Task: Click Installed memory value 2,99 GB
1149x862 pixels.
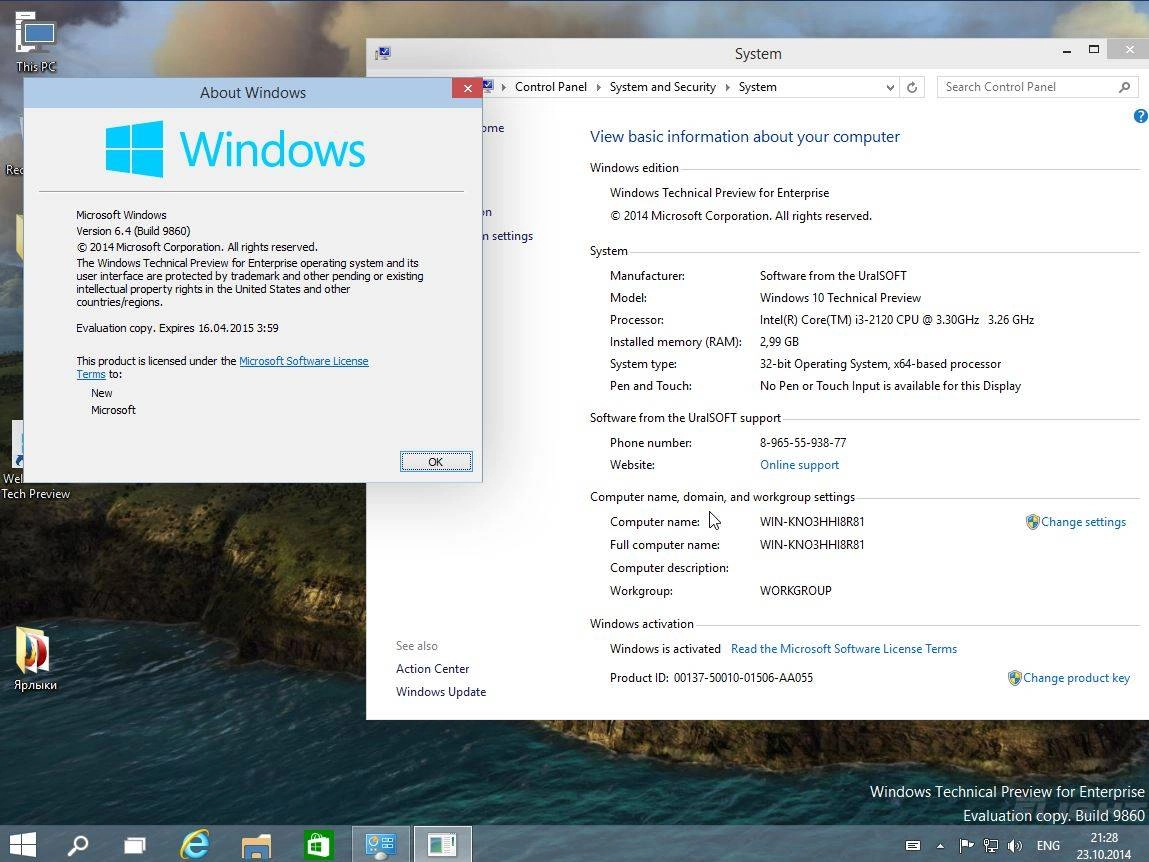Action: [x=779, y=342]
